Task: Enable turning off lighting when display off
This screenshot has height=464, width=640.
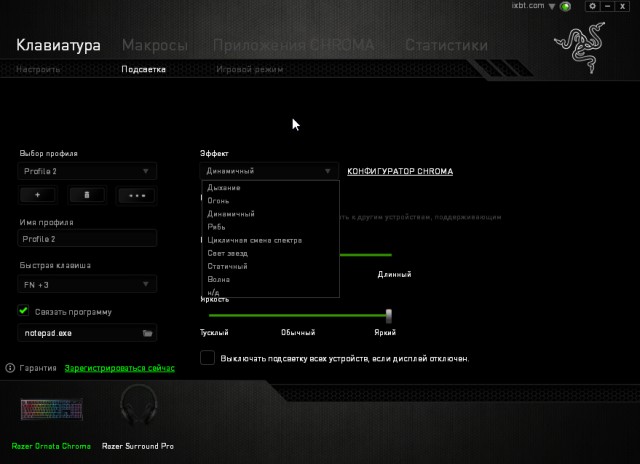Action: [207, 357]
